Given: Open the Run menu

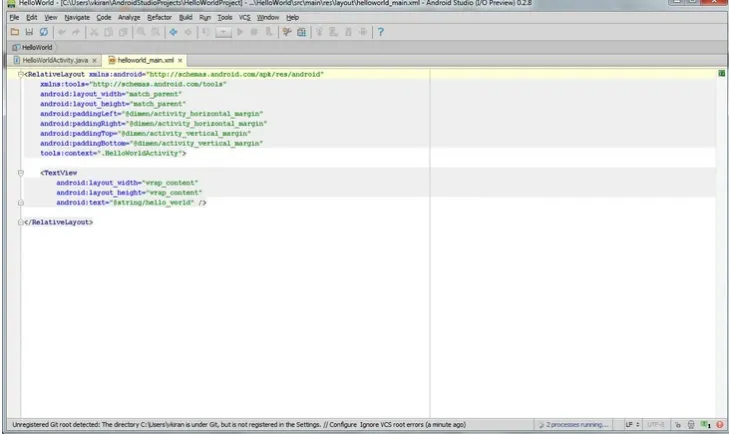Looking at the screenshot, I should tap(205, 17).
